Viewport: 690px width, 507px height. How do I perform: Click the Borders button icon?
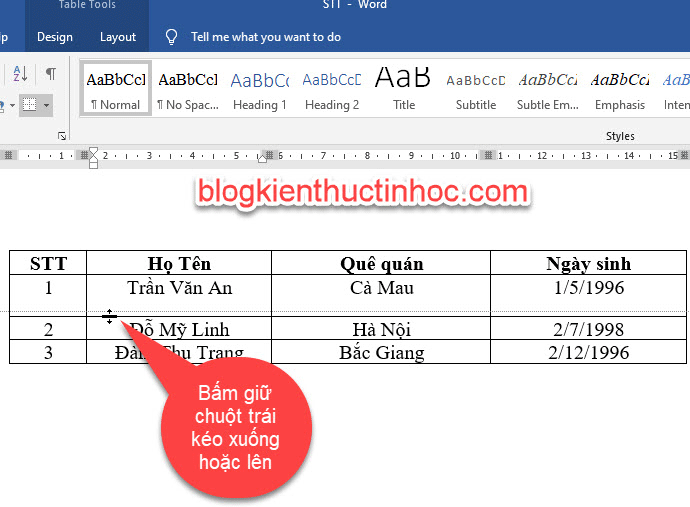[29, 105]
